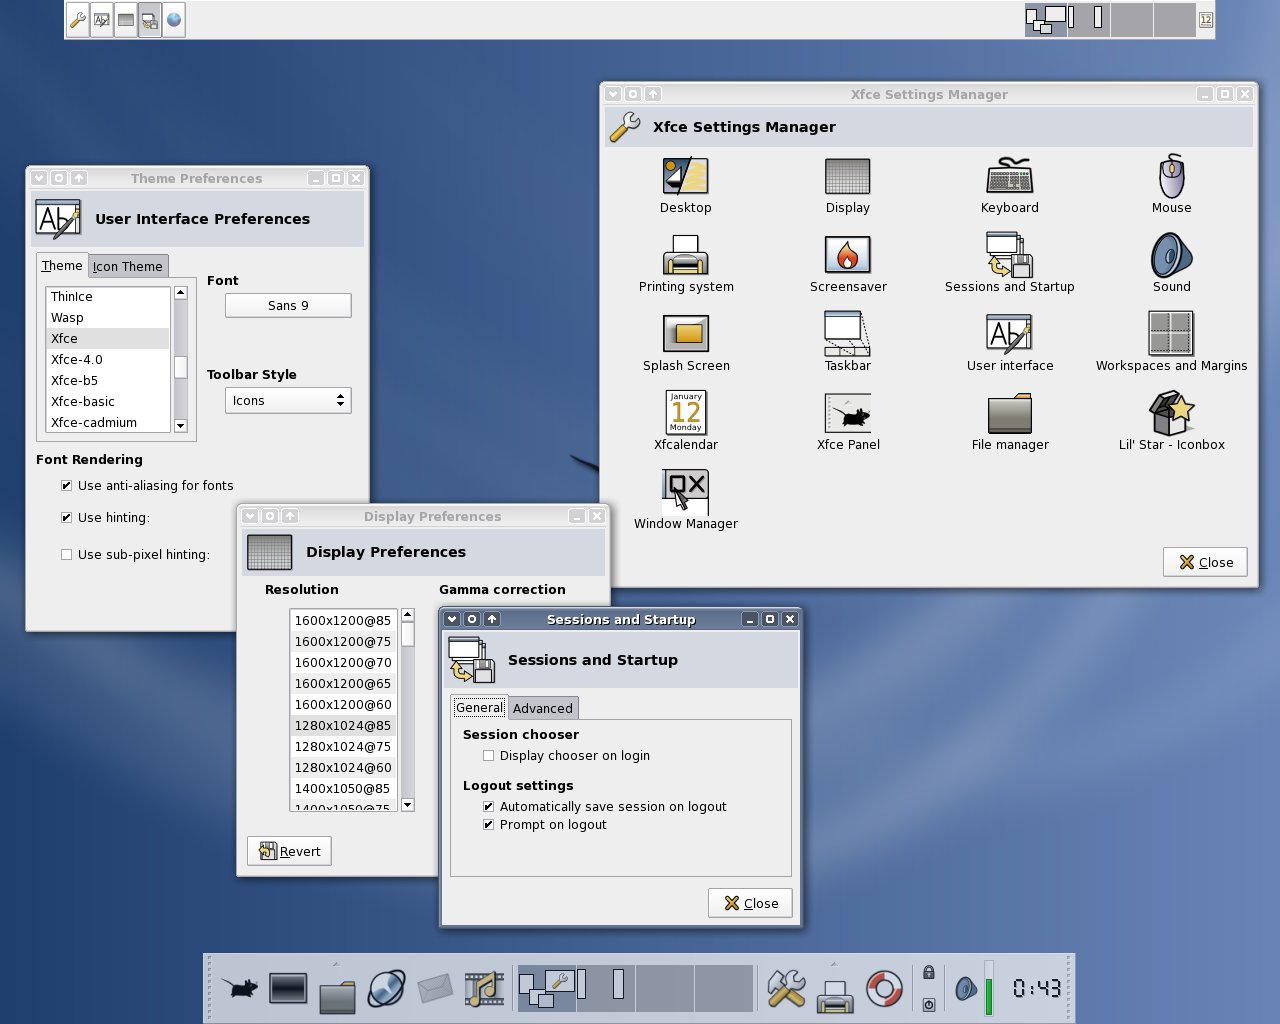Switch to the Icon Theme tab
Viewport: 1280px width, 1024px height.
(x=128, y=265)
